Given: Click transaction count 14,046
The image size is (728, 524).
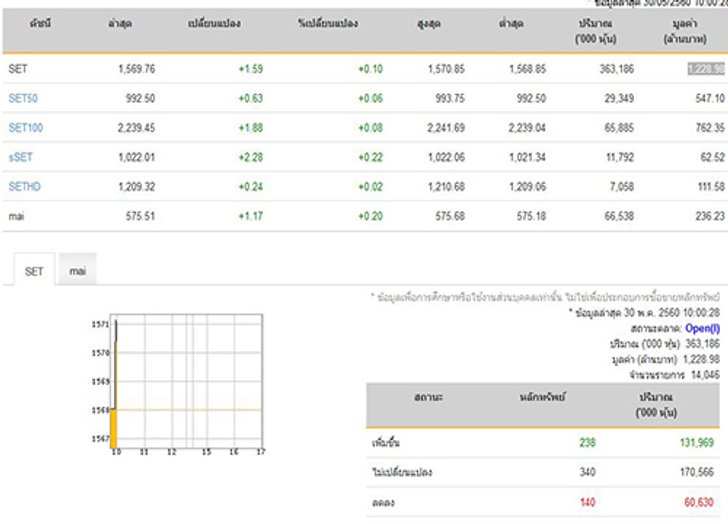Looking at the screenshot, I should (705, 375).
